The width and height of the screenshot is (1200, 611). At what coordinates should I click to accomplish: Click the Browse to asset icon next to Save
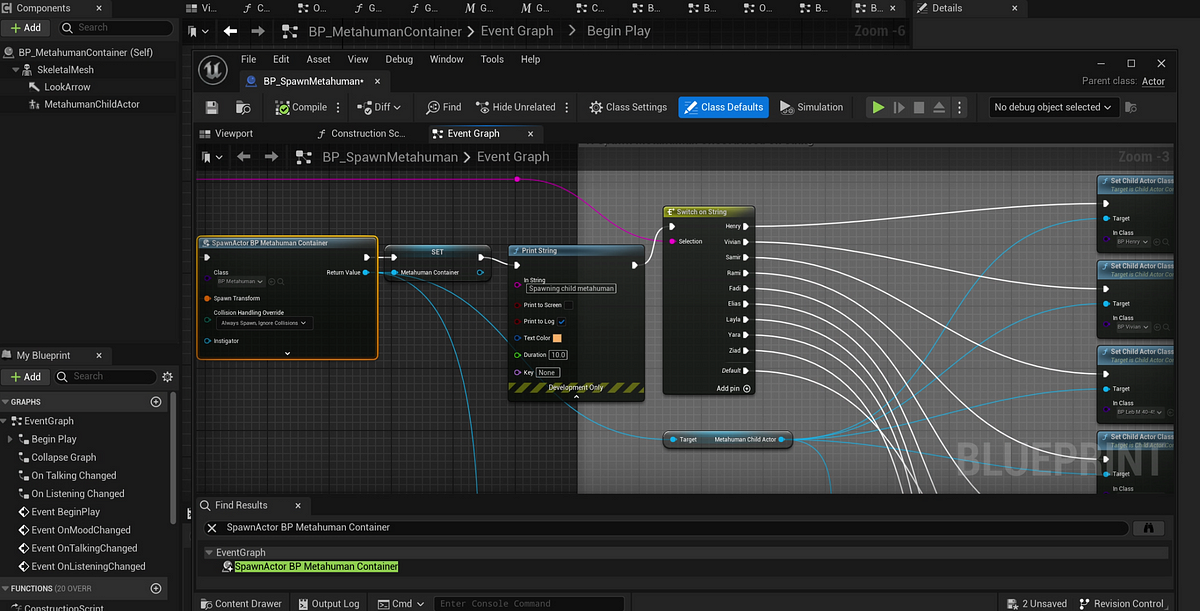coord(241,107)
